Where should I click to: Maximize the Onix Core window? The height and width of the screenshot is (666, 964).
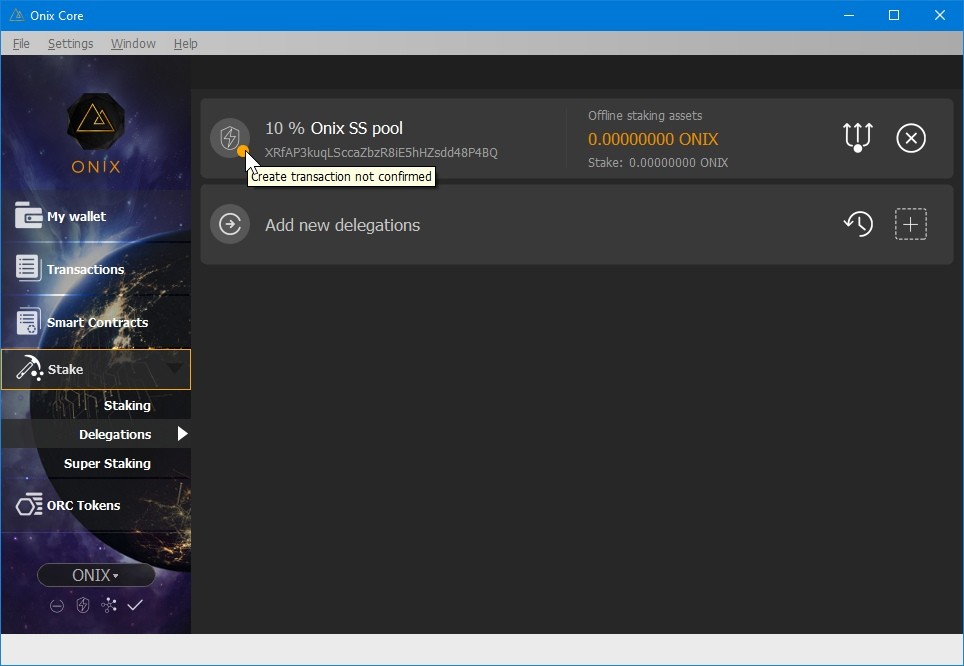pos(894,15)
